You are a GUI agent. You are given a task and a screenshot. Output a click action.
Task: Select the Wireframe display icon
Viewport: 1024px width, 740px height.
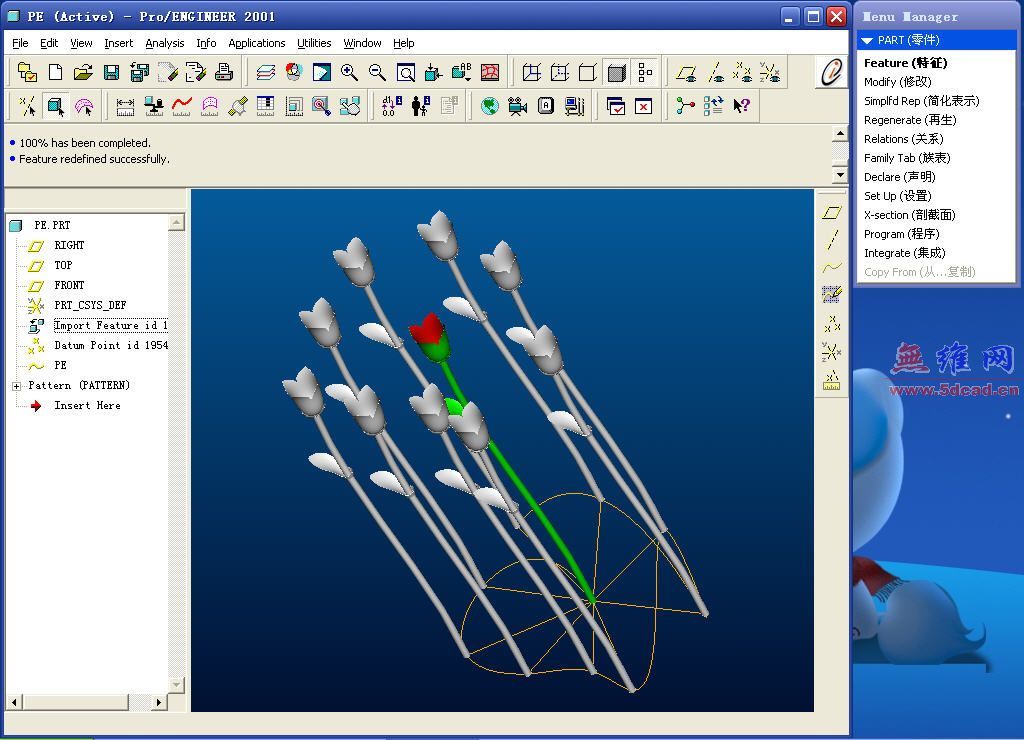(532, 73)
